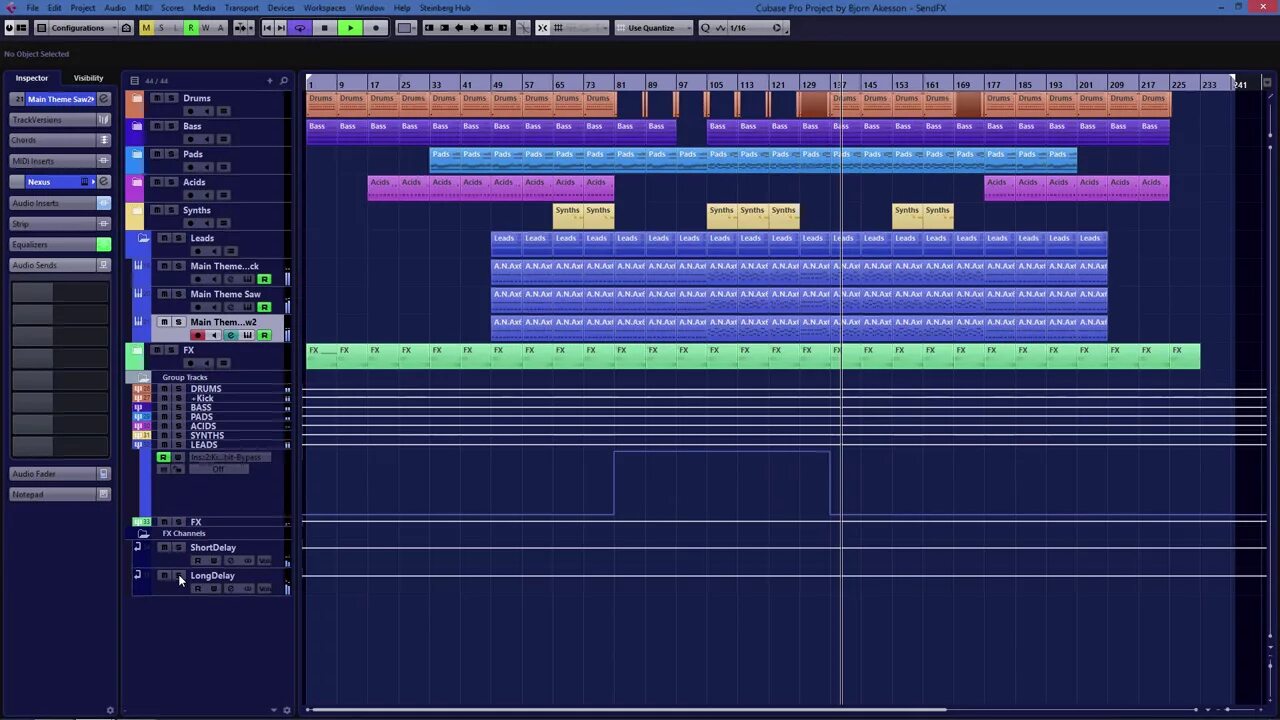Open the MIDI menu
The height and width of the screenshot is (720, 1280).
click(143, 8)
